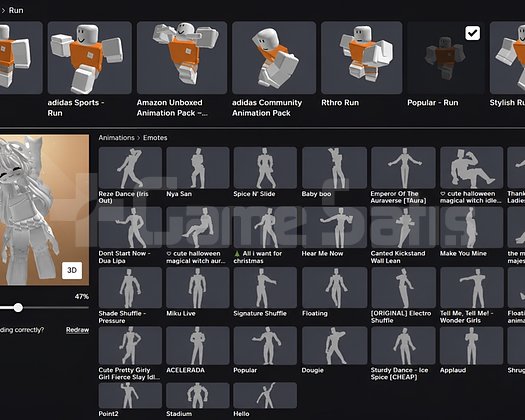Adjust the avatar scale slider handle
Image resolution: width=525 pixels, height=420 pixels.
(18, 307)
